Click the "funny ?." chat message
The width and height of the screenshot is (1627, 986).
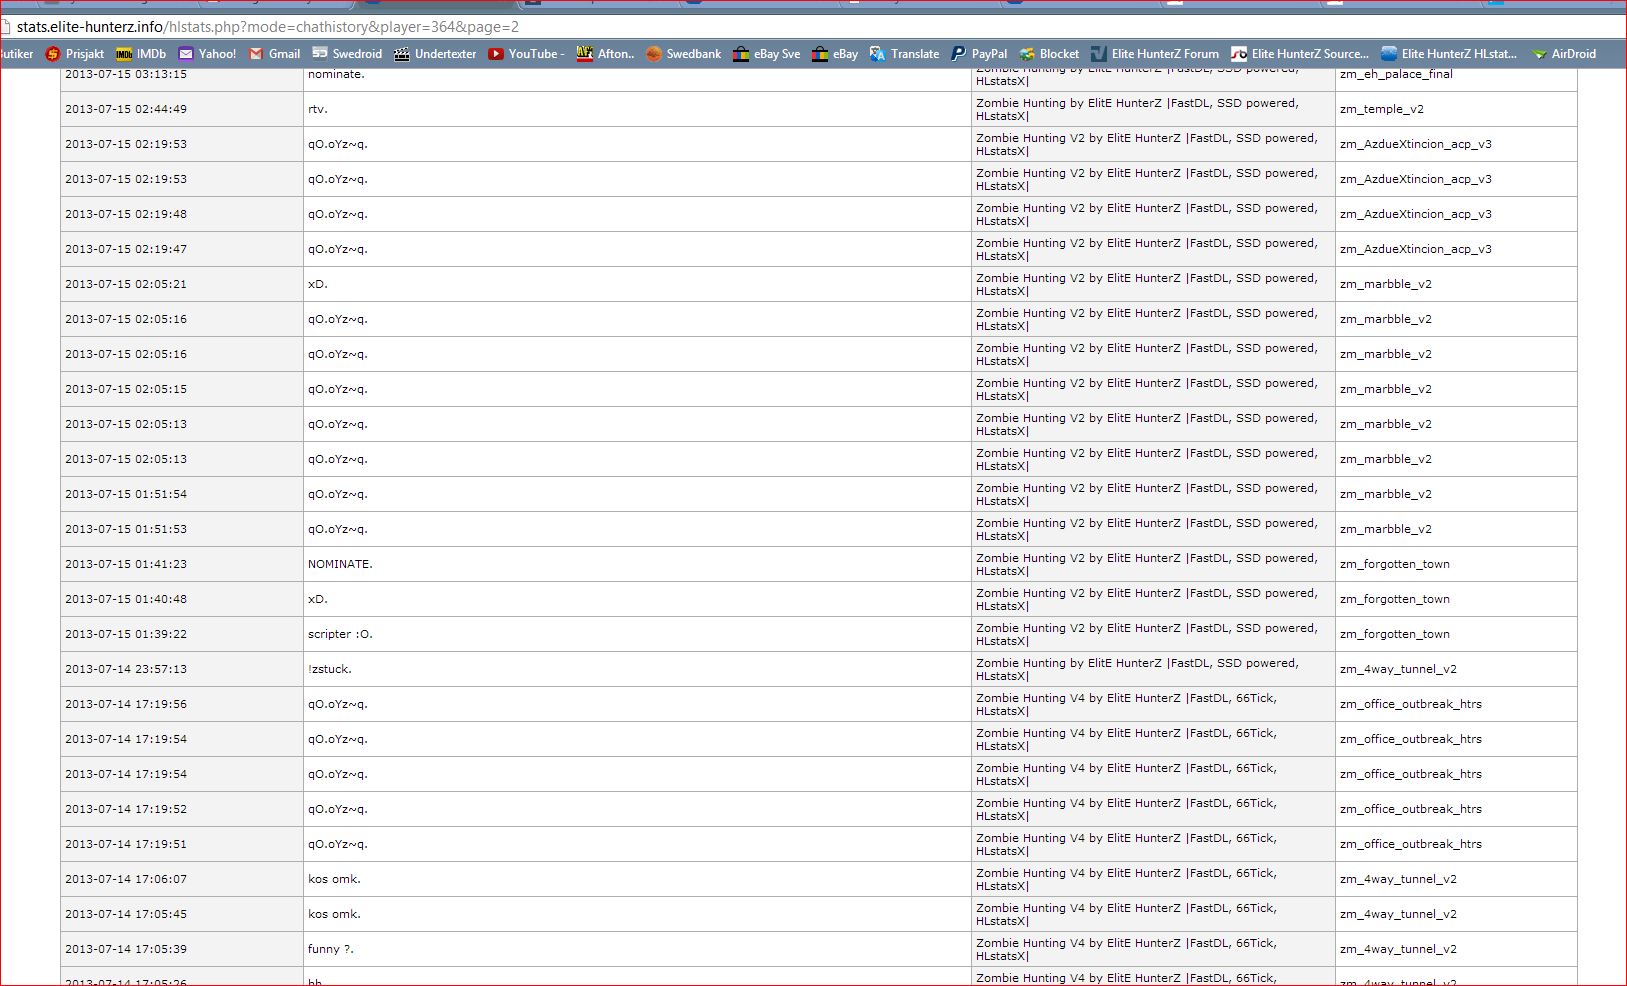[331, 949]
